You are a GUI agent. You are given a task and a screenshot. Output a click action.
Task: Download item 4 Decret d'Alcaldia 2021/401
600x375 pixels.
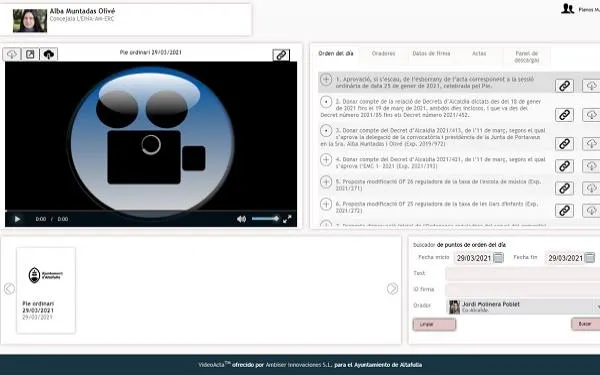(591, 166)
